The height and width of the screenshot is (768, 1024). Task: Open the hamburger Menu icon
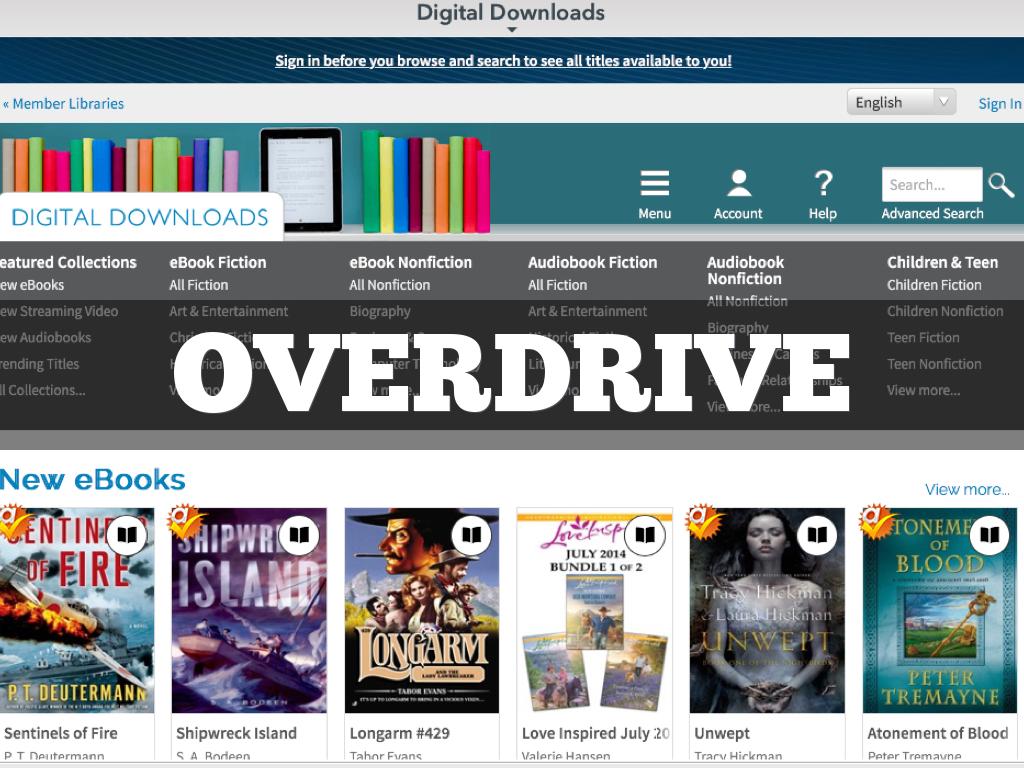click(x=654, y=185)
